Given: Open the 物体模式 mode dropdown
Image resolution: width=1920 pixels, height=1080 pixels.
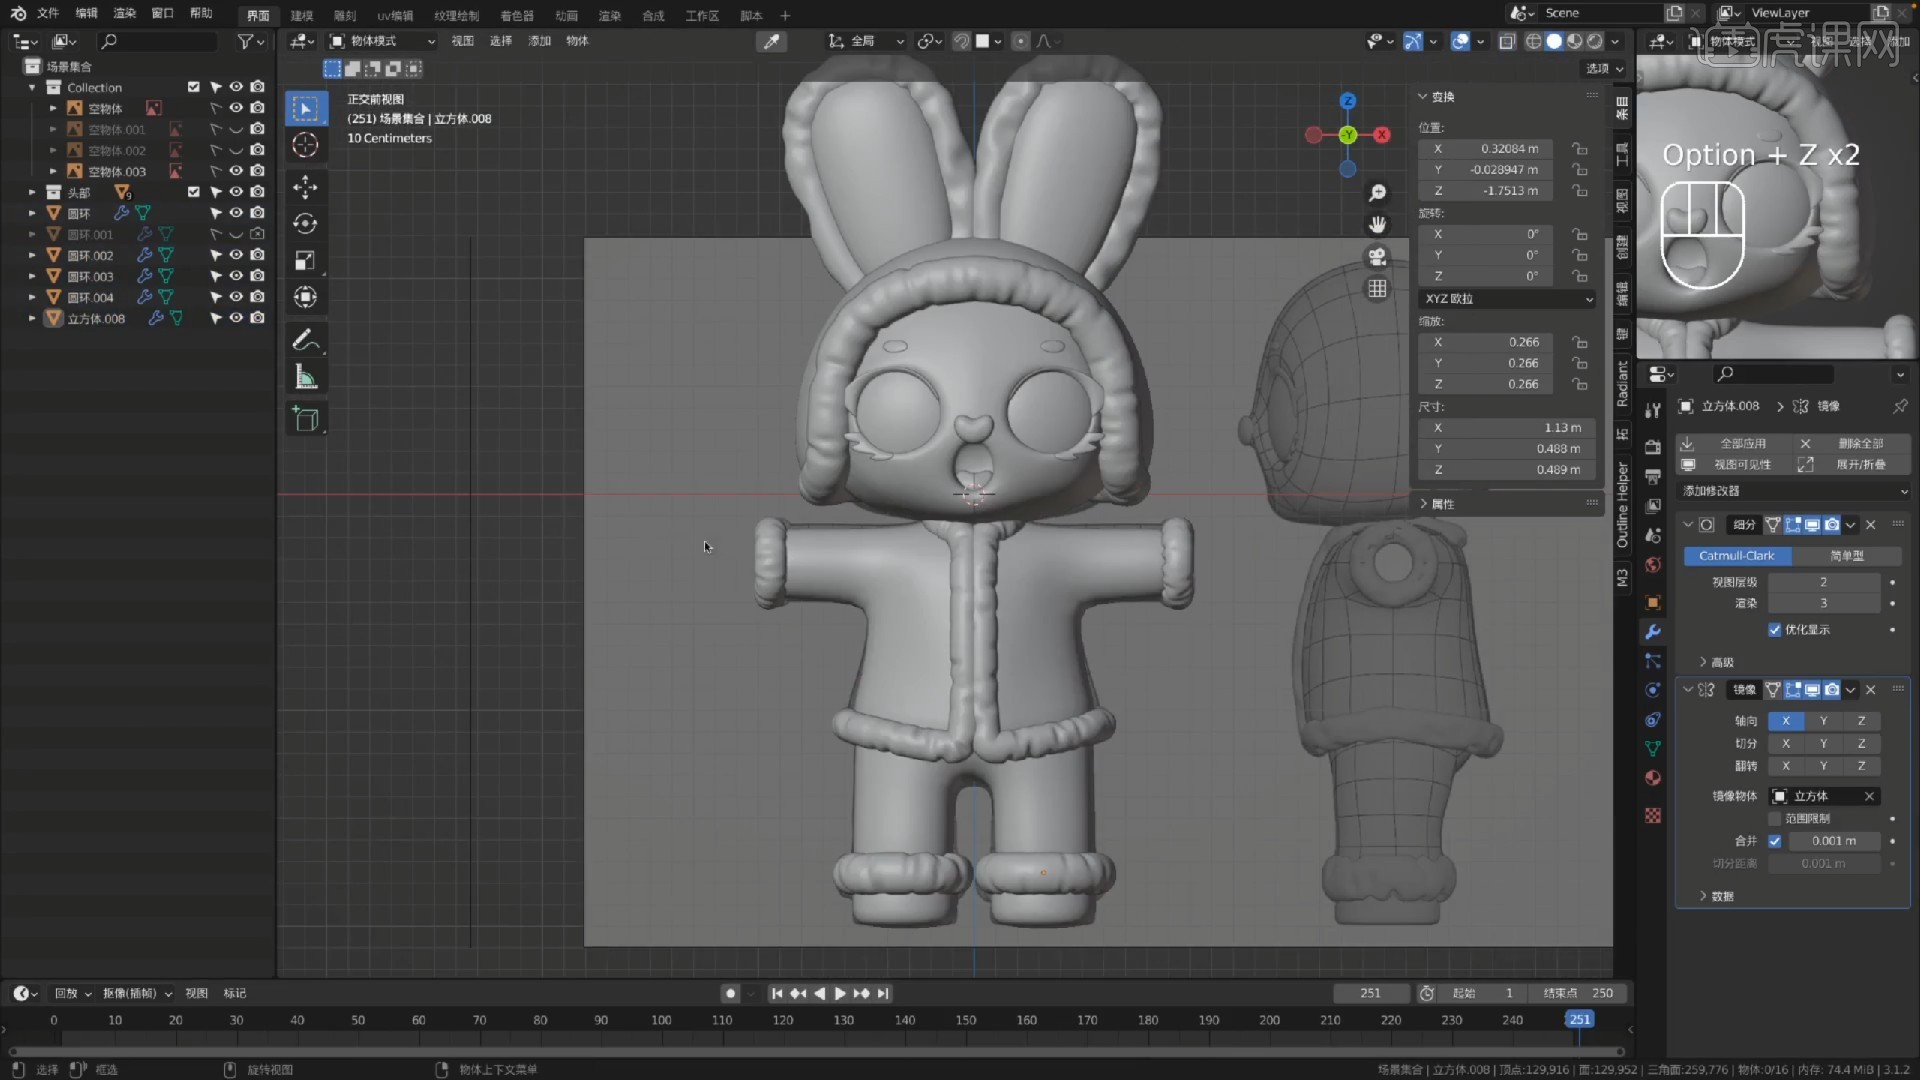Looking at the screenshot, I should [x=383, y=41].
